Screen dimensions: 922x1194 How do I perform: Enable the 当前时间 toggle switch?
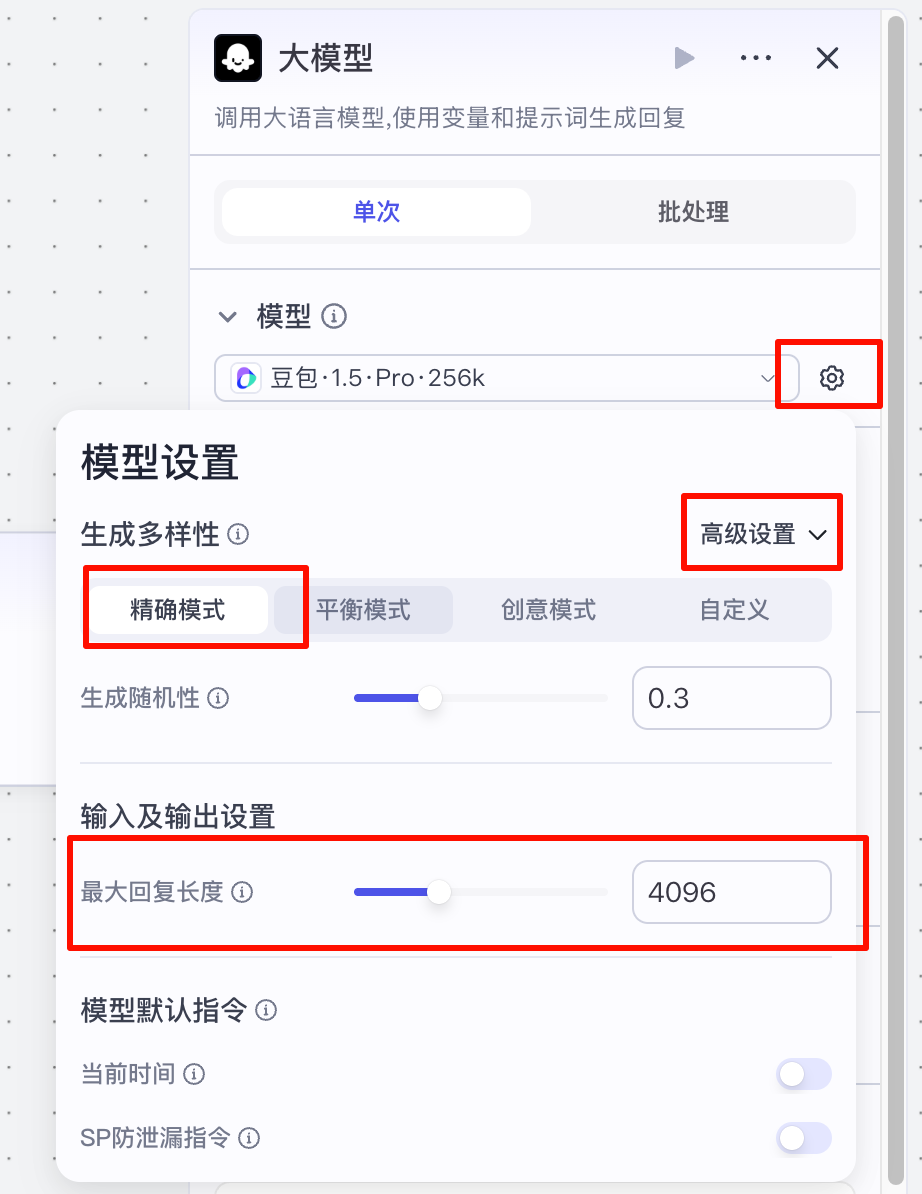click(804, 1075)
